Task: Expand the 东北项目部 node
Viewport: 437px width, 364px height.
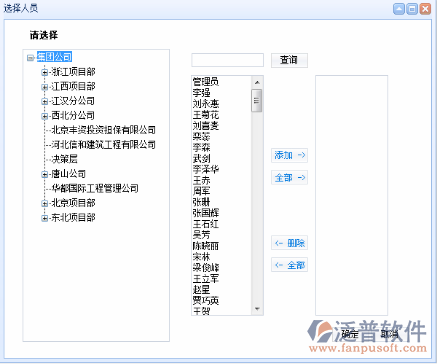Action: tap(44, 218)
